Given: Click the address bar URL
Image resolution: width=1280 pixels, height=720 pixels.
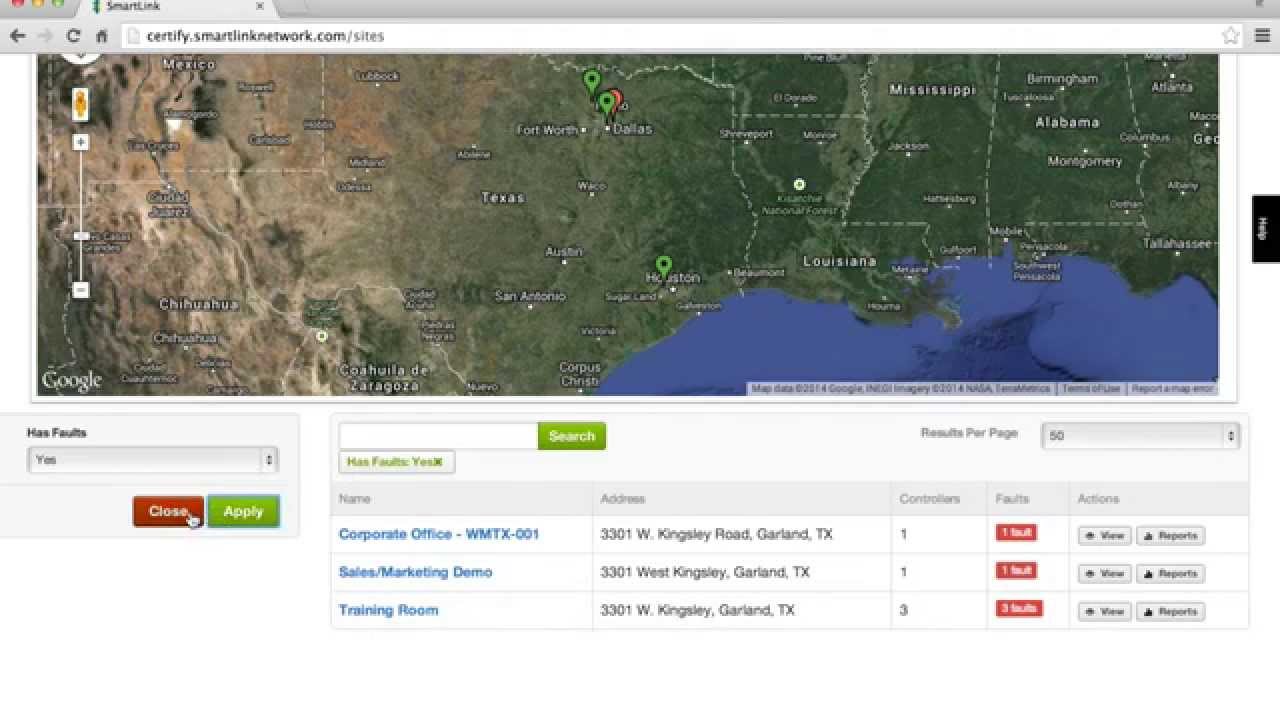Looking at the screenshot, I should coord(265,36).
